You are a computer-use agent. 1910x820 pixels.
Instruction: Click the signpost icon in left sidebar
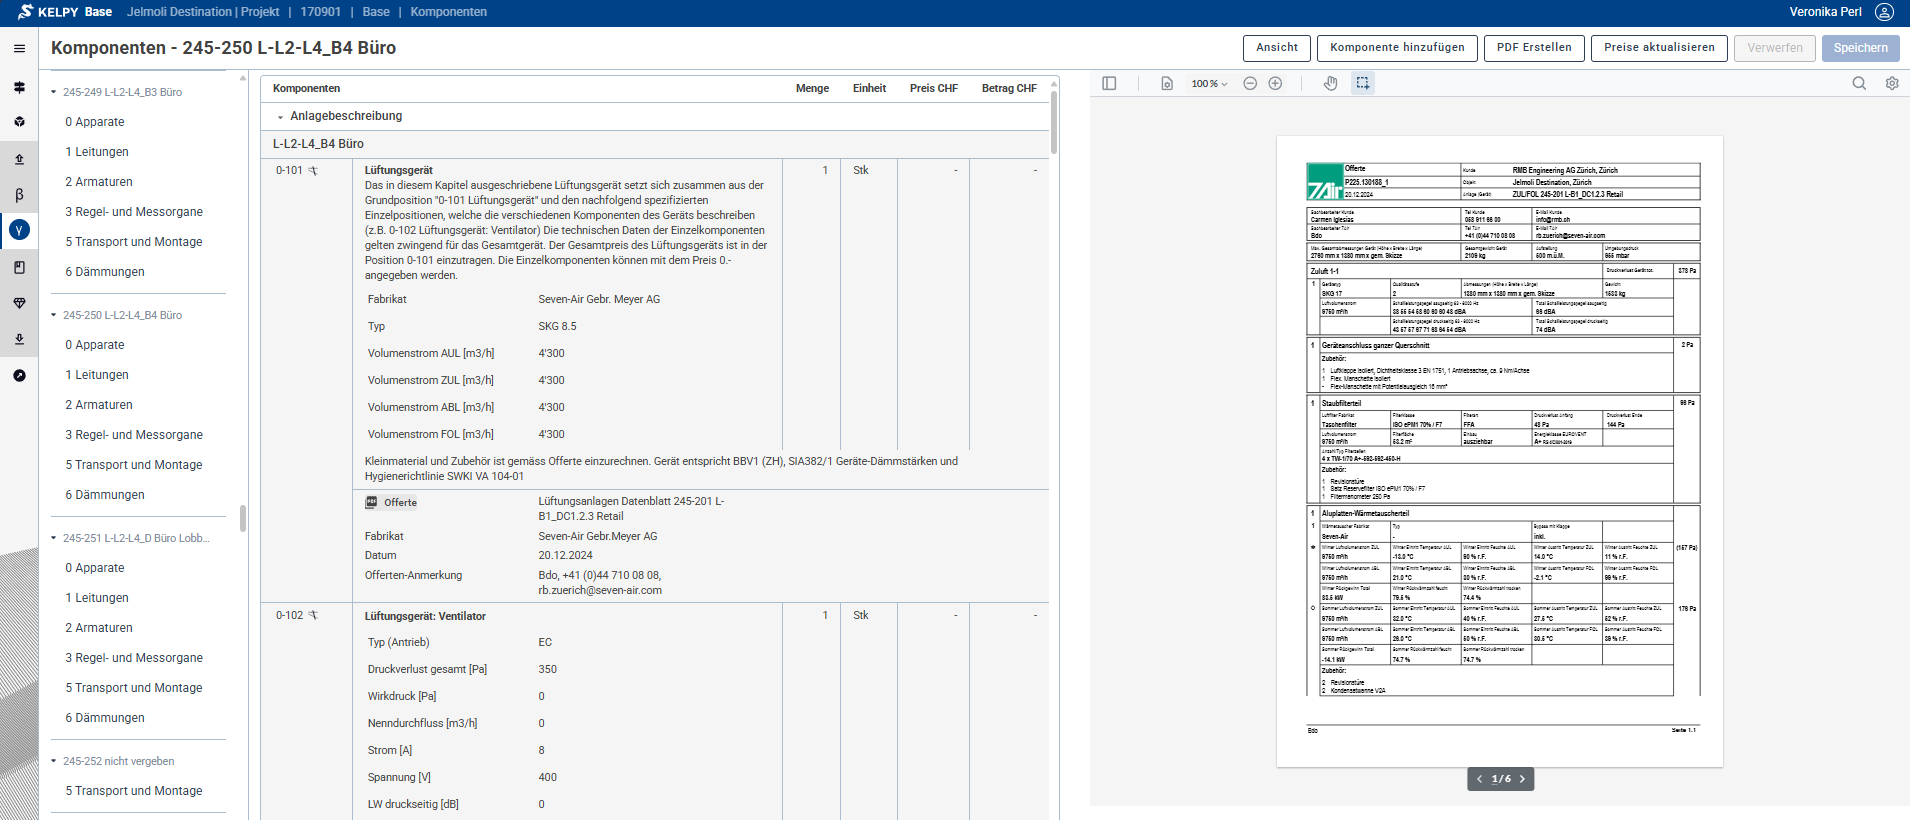[19, 87]
